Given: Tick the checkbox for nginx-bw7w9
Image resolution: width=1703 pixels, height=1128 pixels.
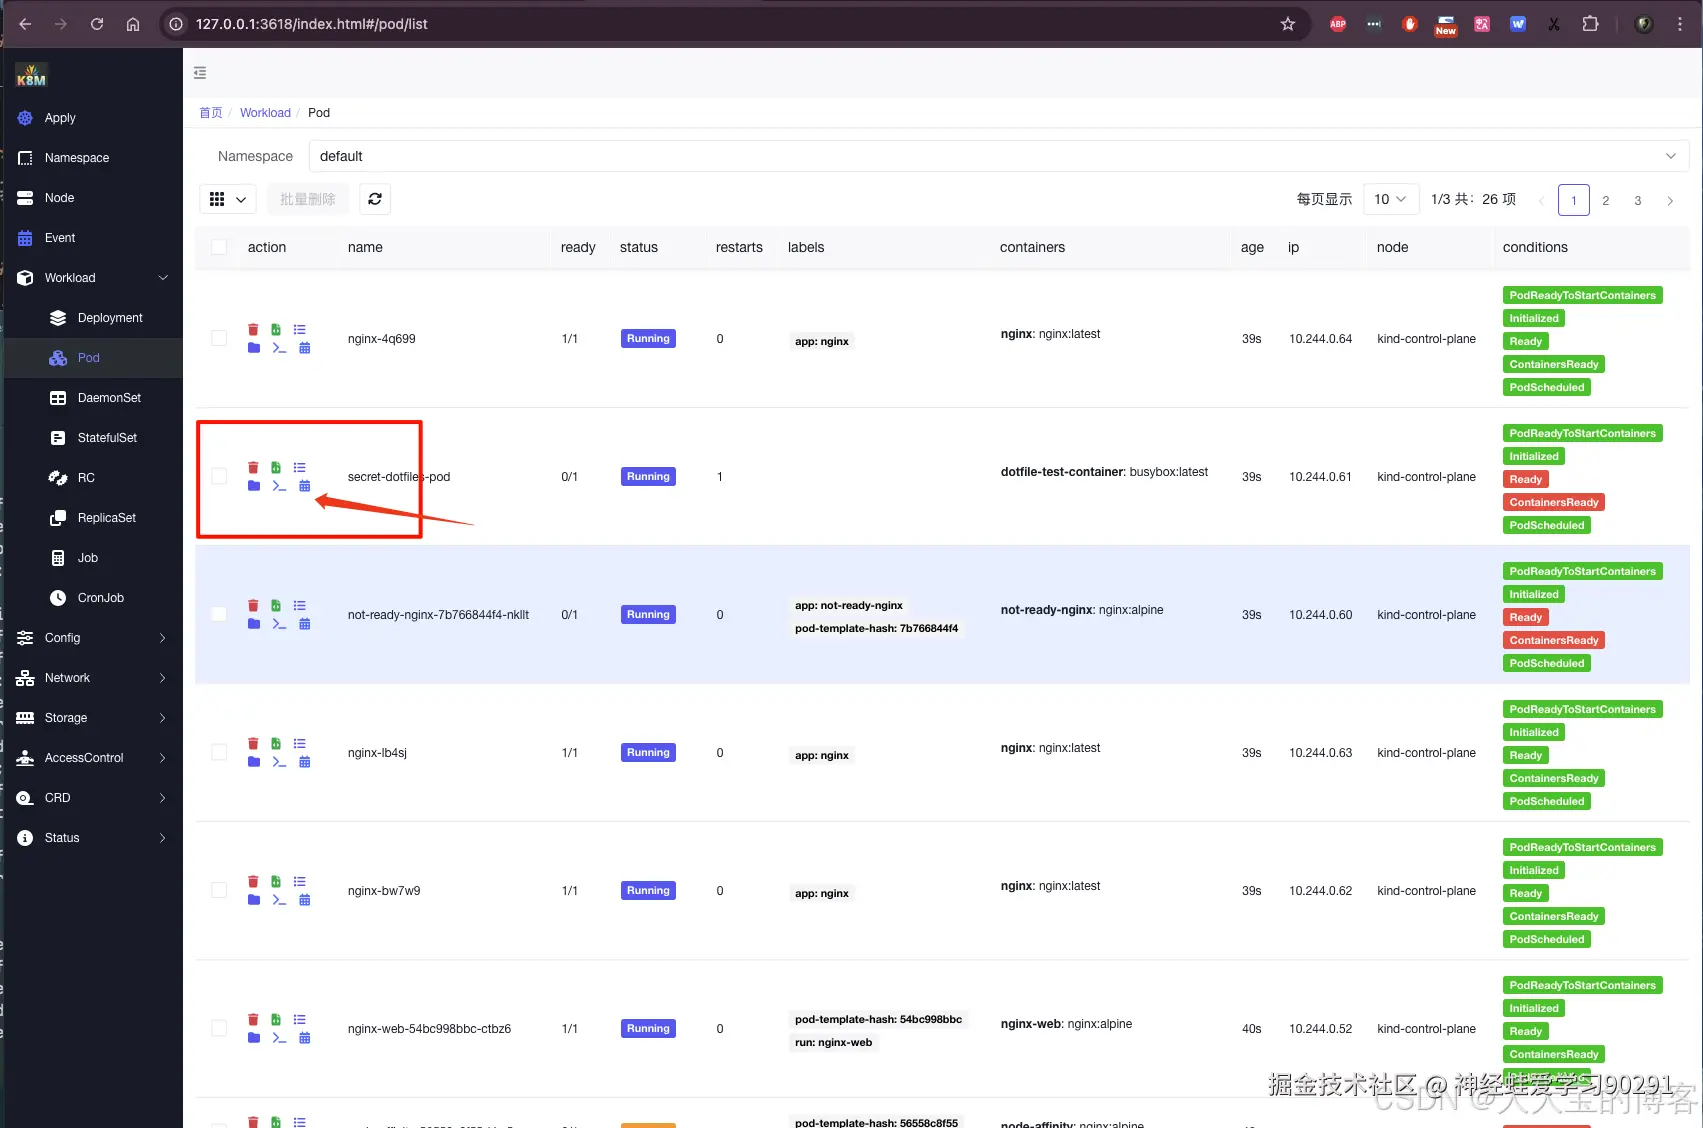Looking at the screenshot, I should click(x=219, y=890).
